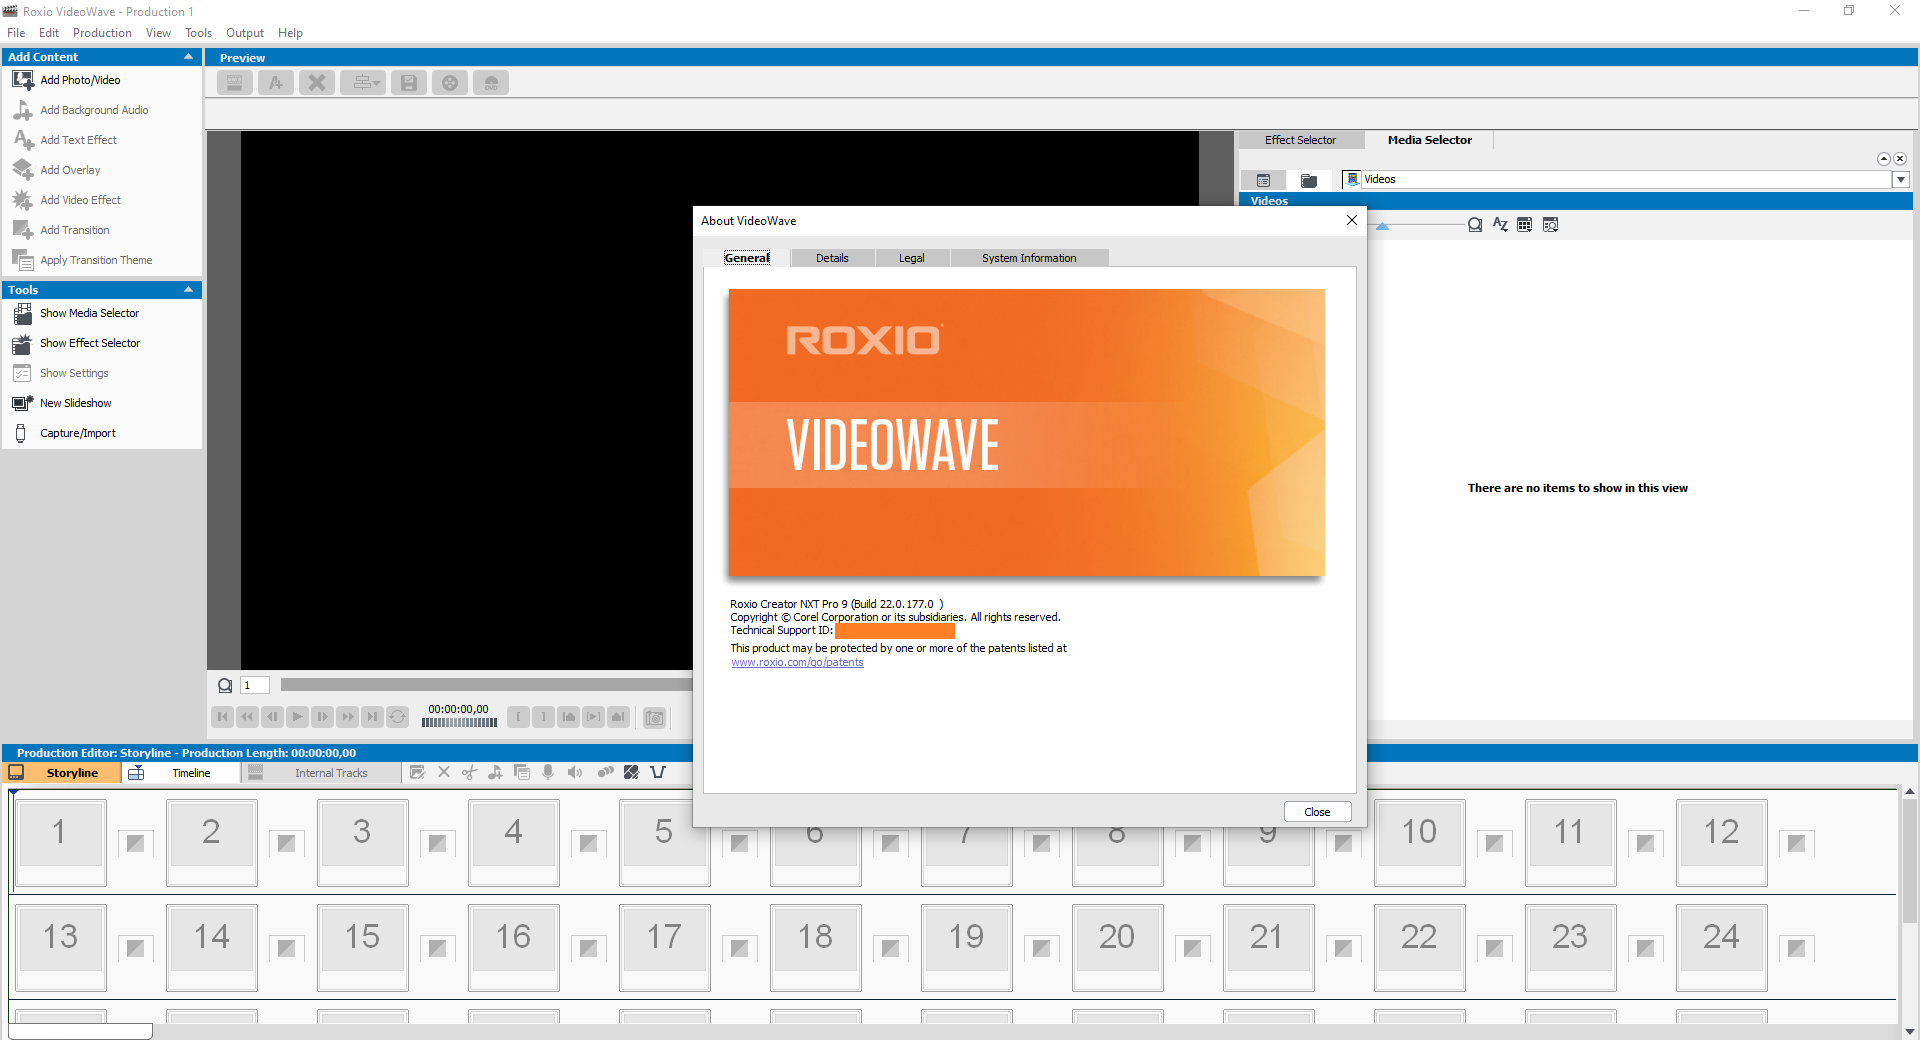Click the microphone narration icon in production editor
This screenshot has width=1920, height=1040.
point(548,772)
